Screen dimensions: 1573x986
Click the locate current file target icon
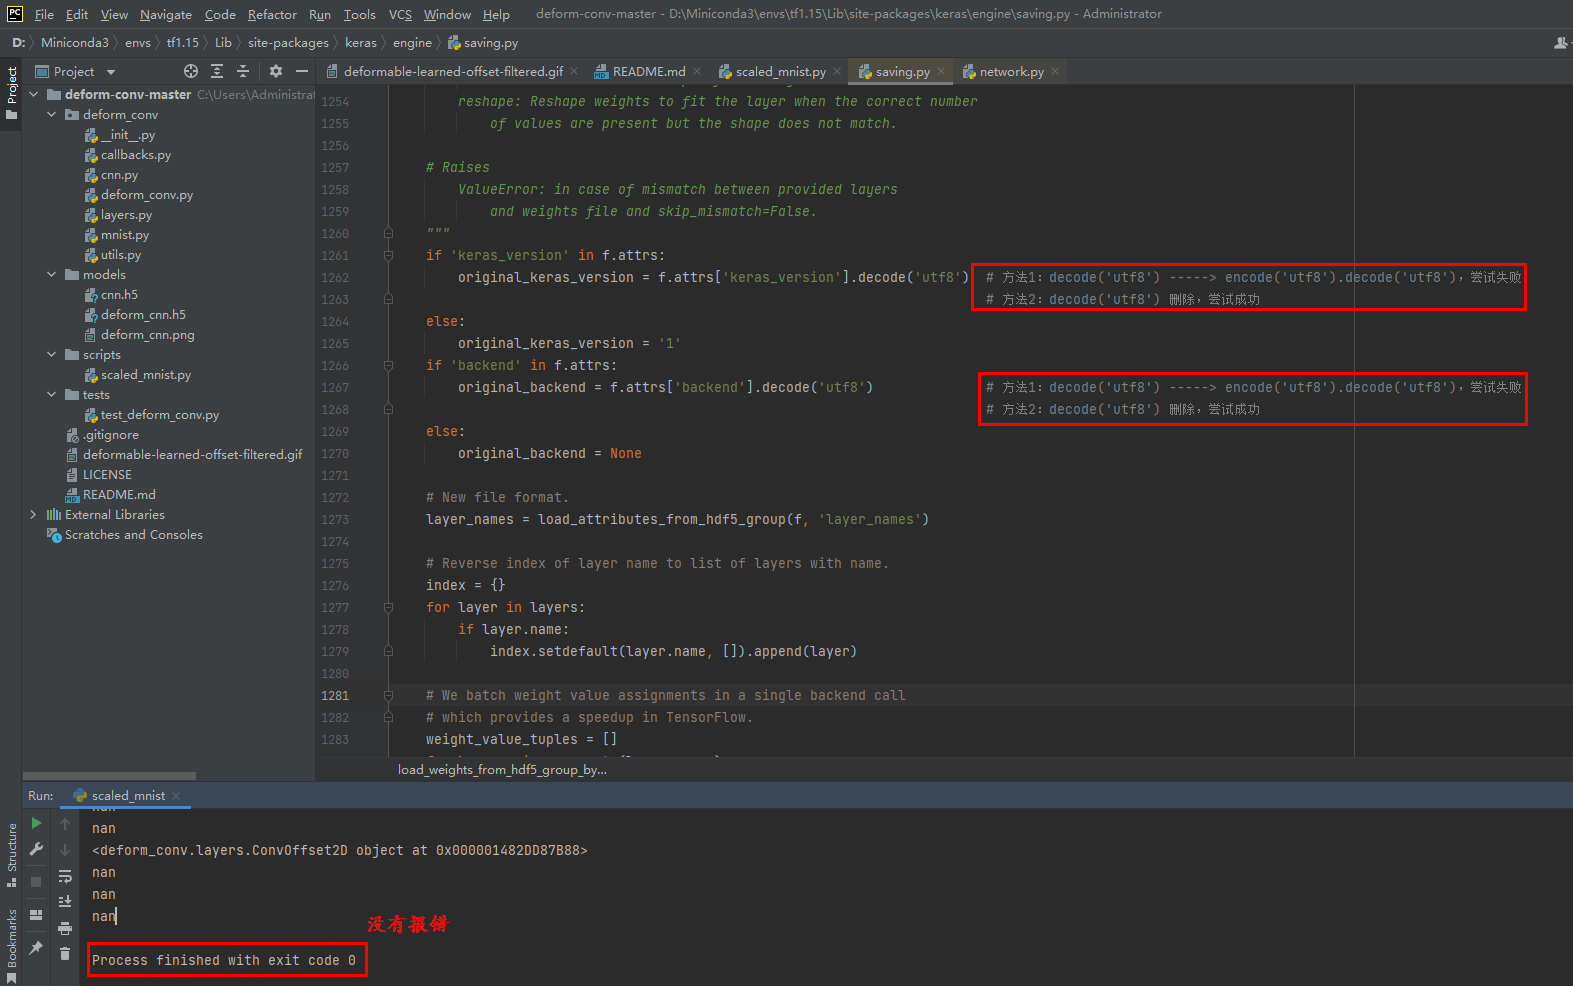pyautogui.click(x=191, y=71)
